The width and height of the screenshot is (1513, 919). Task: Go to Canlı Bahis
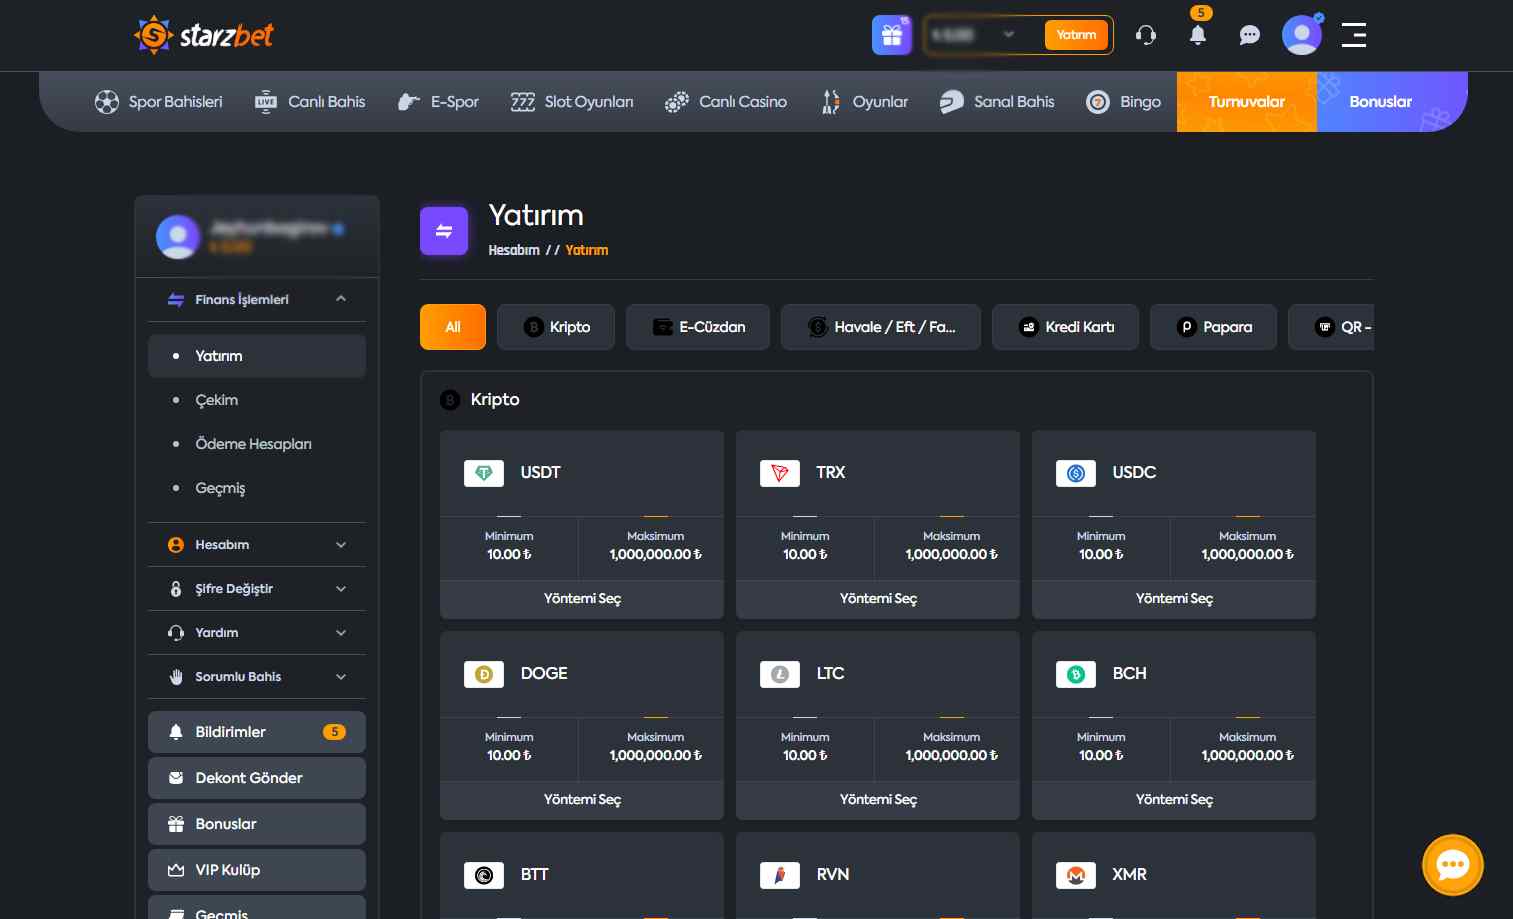point(310,102)
